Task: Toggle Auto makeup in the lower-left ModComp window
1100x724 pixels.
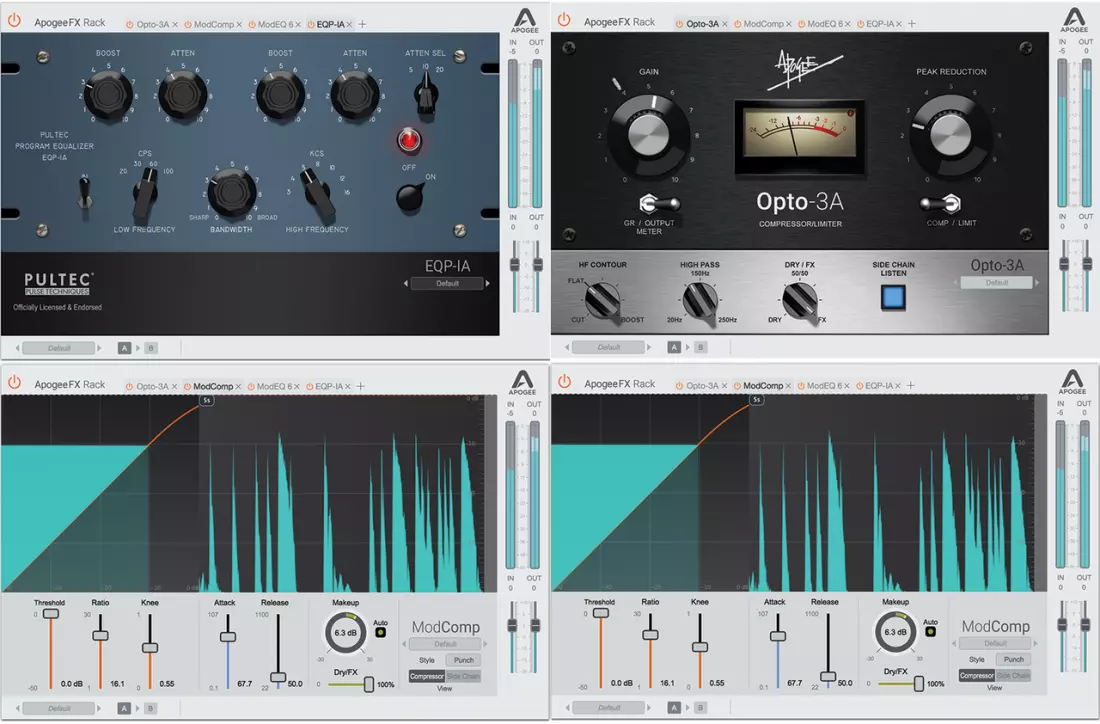Action: [380, 632]
